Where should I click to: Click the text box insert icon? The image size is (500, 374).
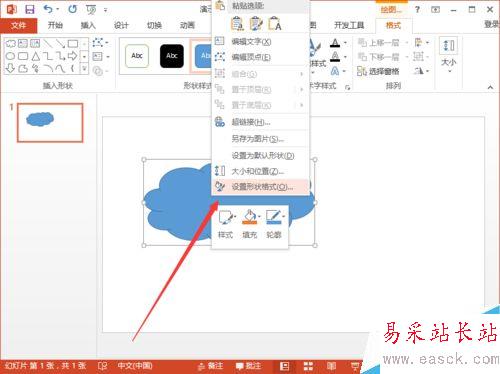98,56
